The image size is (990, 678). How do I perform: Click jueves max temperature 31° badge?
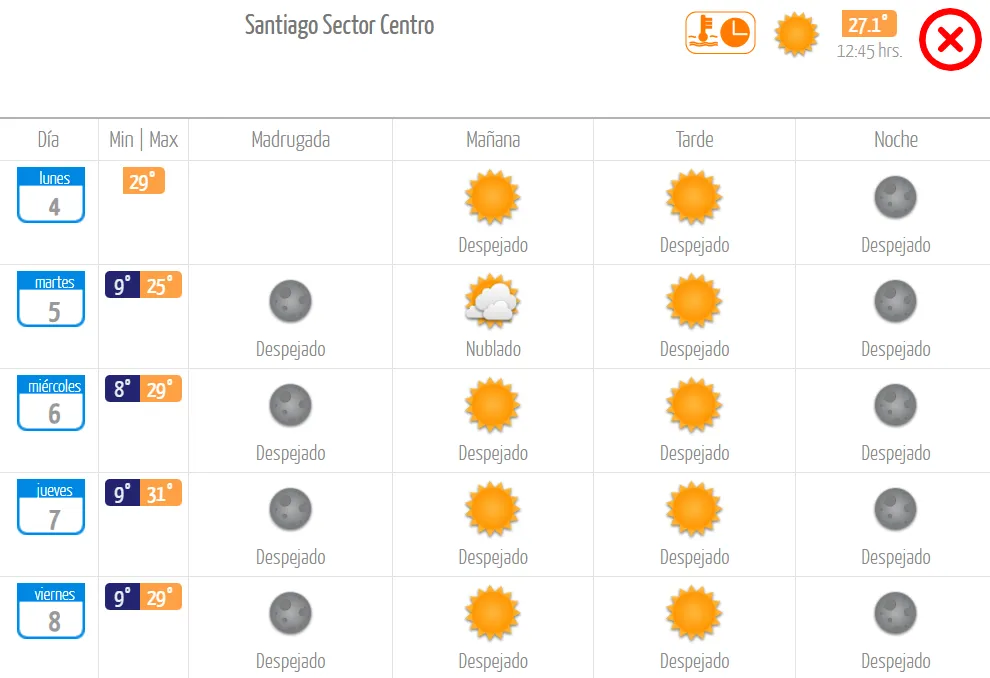coord(161,493)
